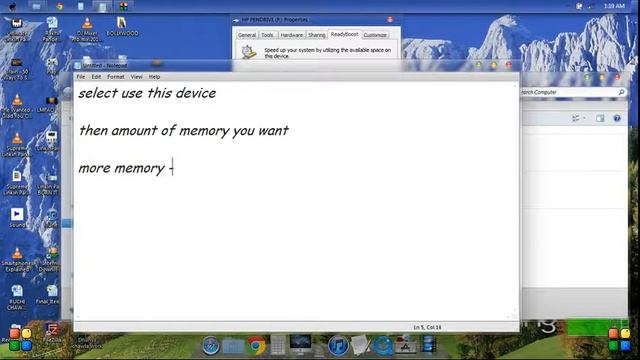Click at end of 'more memory -' line
The image size is (640, 360).
click(174, 168)
